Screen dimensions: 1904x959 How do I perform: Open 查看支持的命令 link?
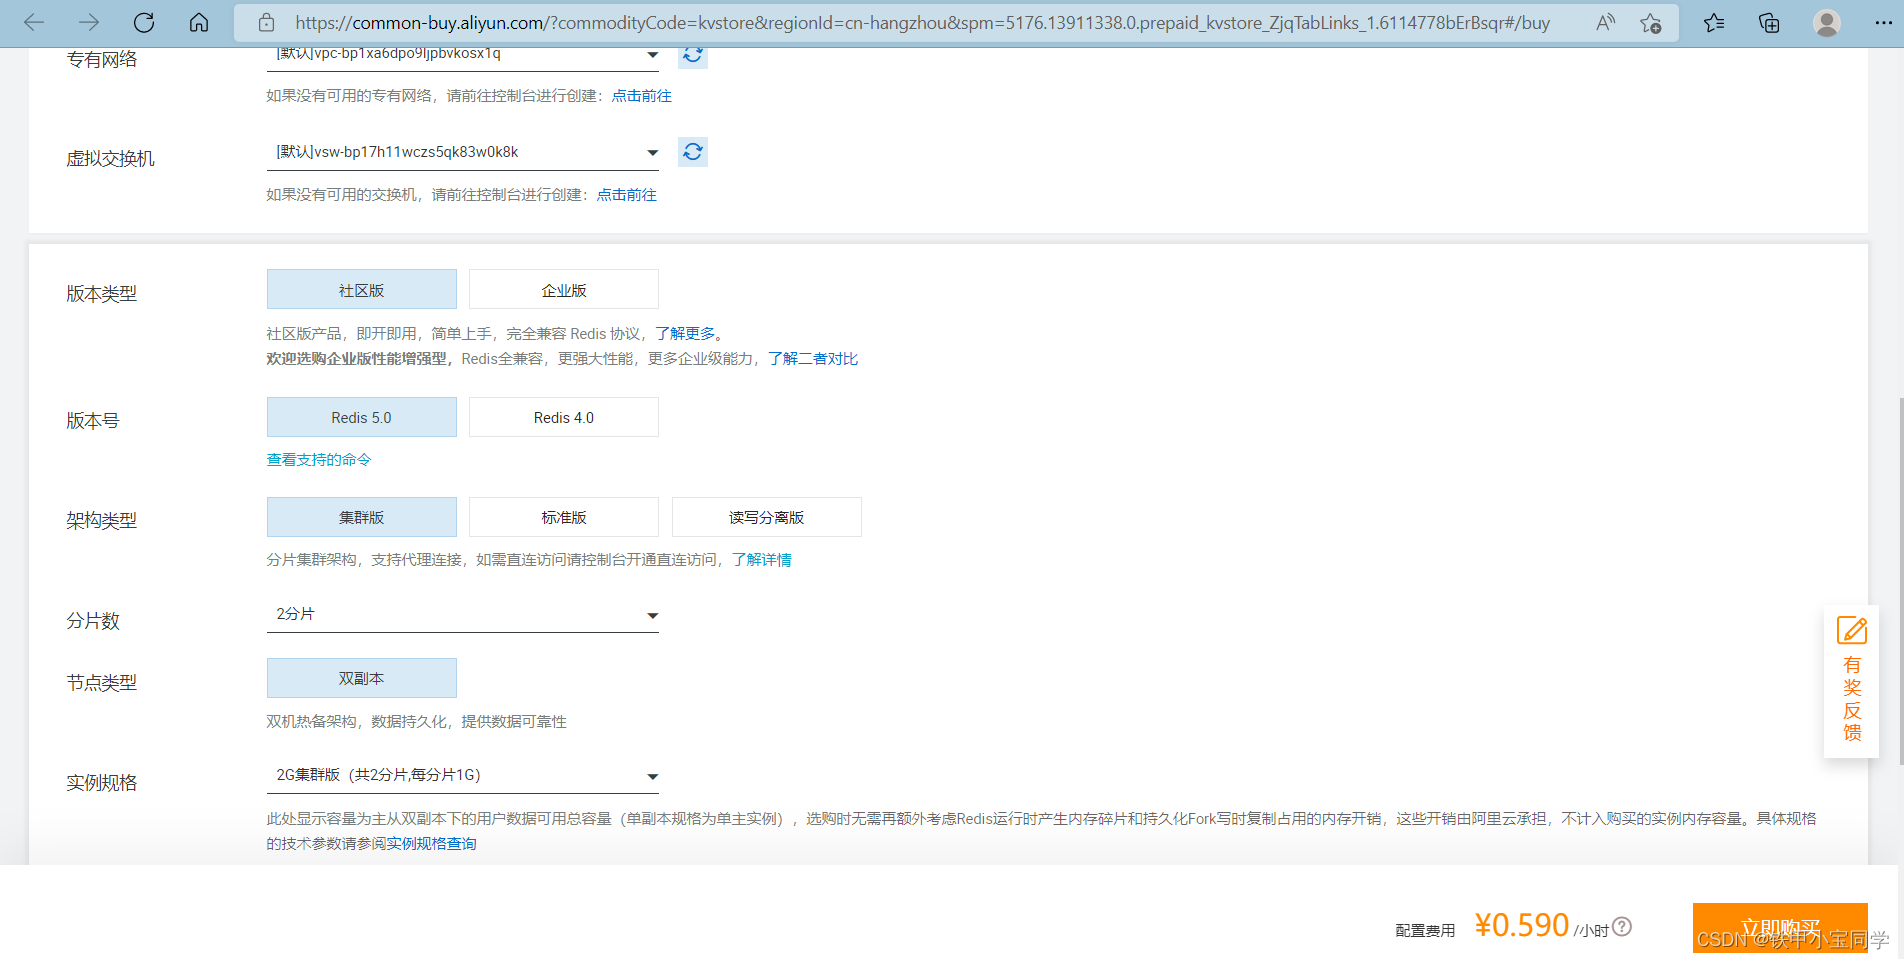(x=319, y=459)
